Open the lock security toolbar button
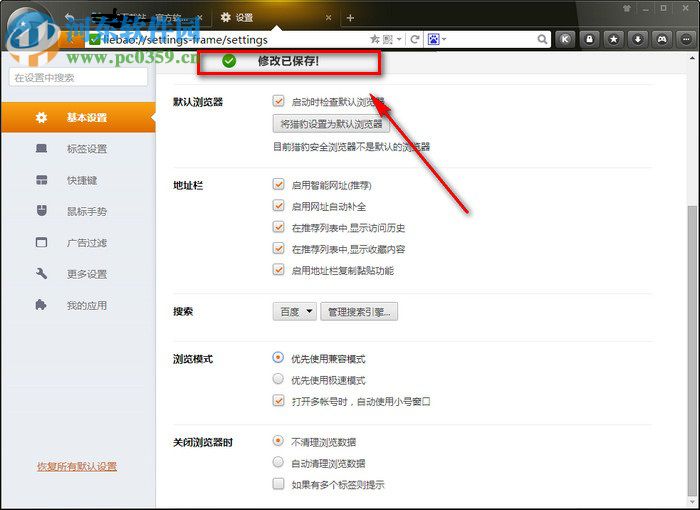Image resolution: width=700 pixels, height=510 pixels. pyautogui.click(x=589, y=39)
